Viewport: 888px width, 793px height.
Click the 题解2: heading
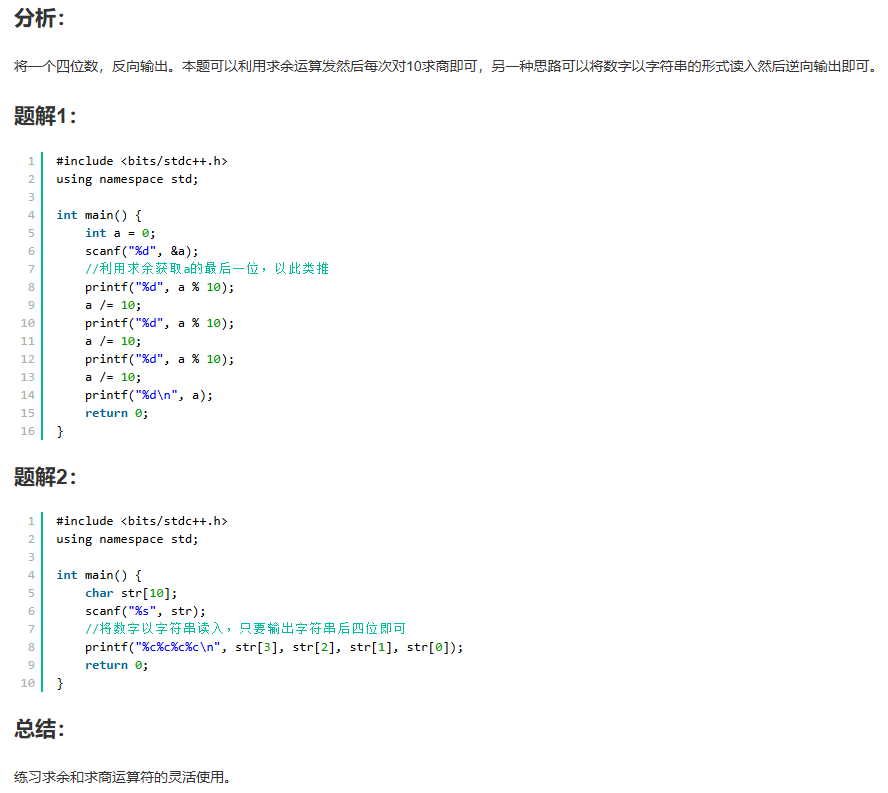click(x=45, y=477)
